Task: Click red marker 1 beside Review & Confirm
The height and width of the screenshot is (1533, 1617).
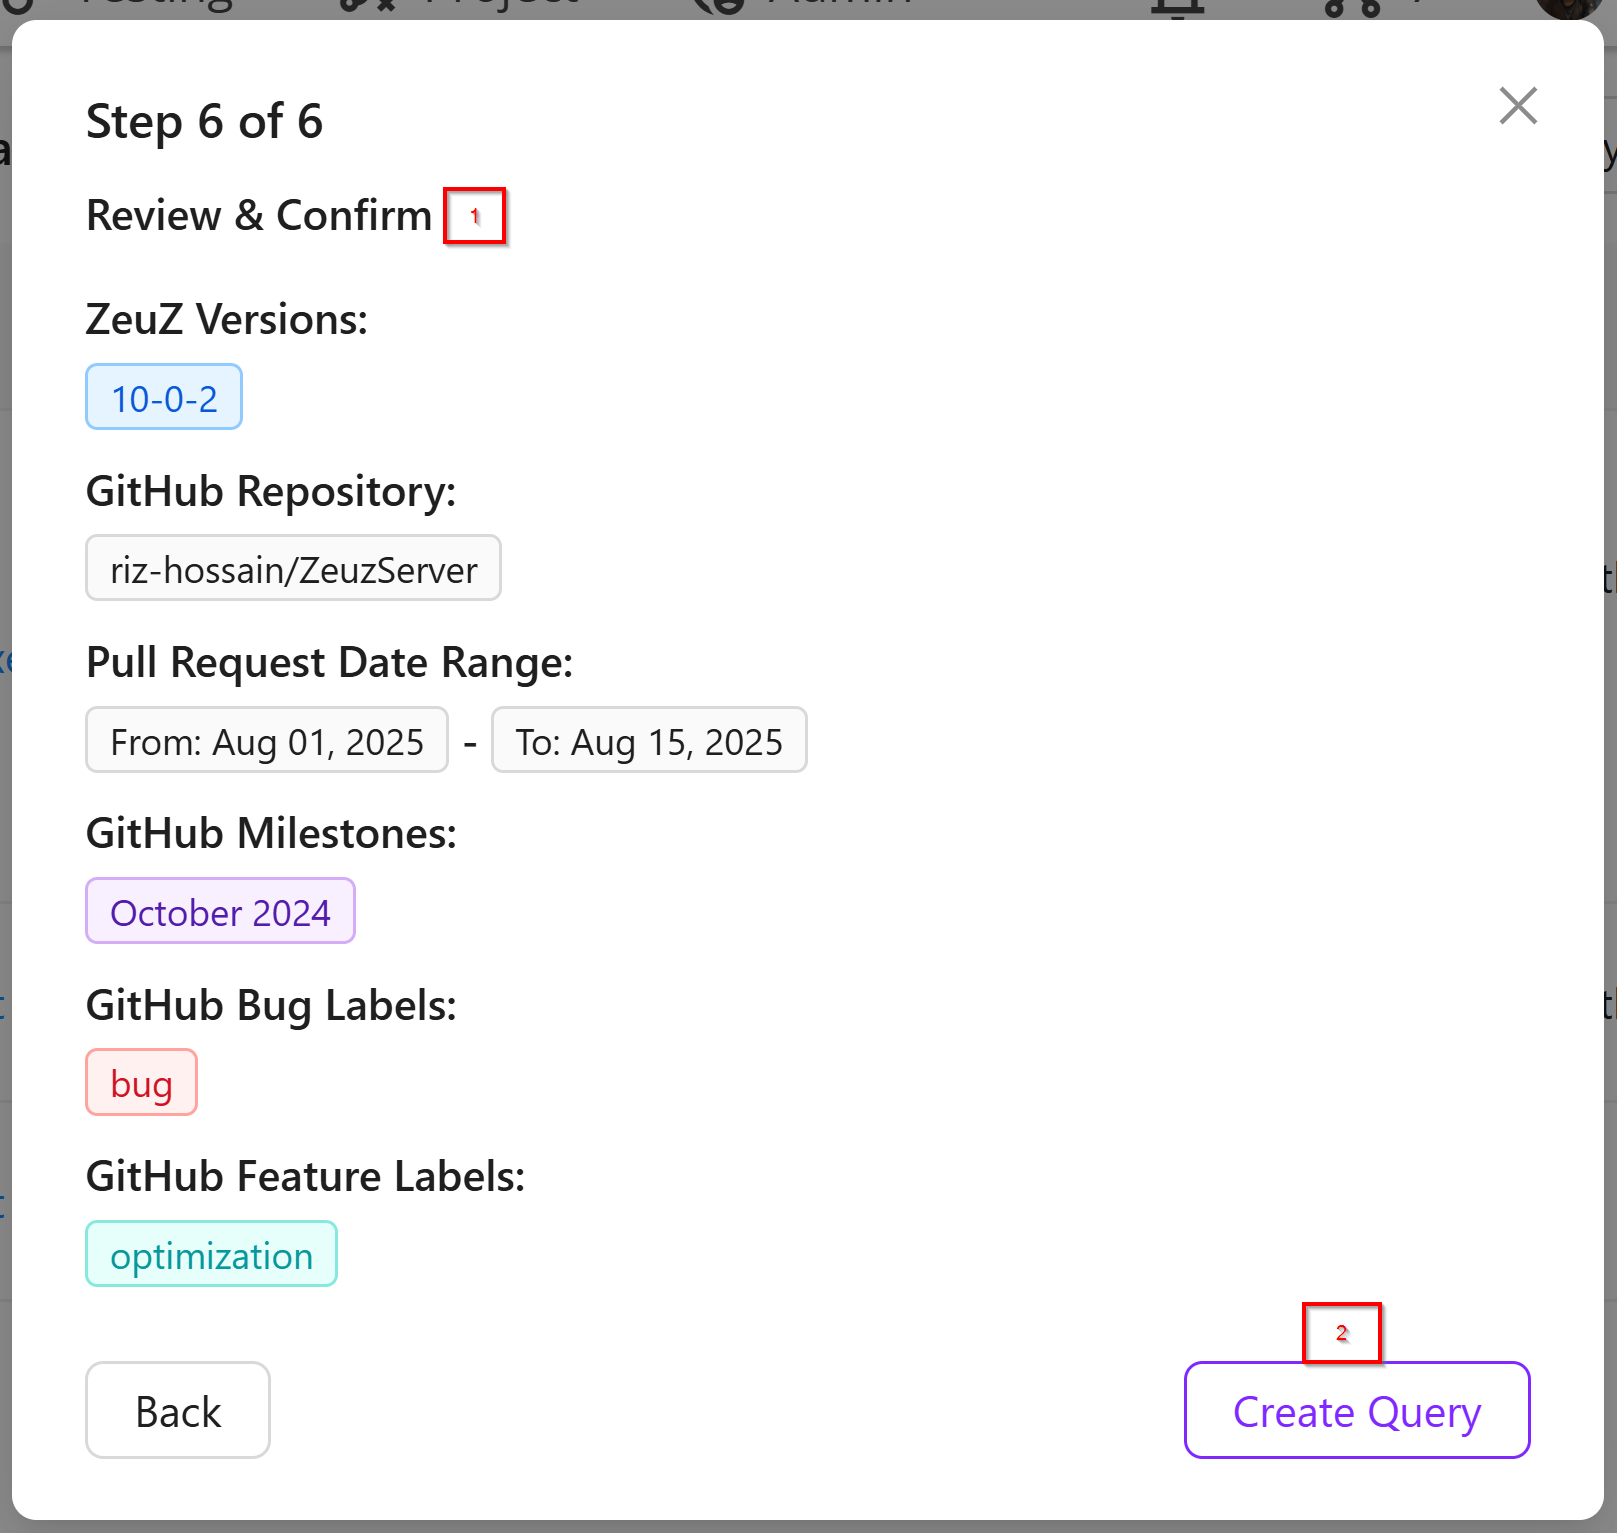Action: pyautogui.click(x=475, y=215)
